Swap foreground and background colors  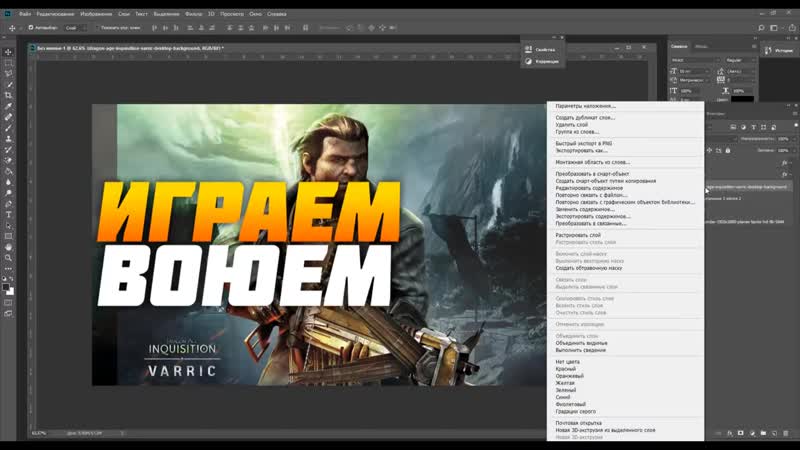(x=12, y=280)
